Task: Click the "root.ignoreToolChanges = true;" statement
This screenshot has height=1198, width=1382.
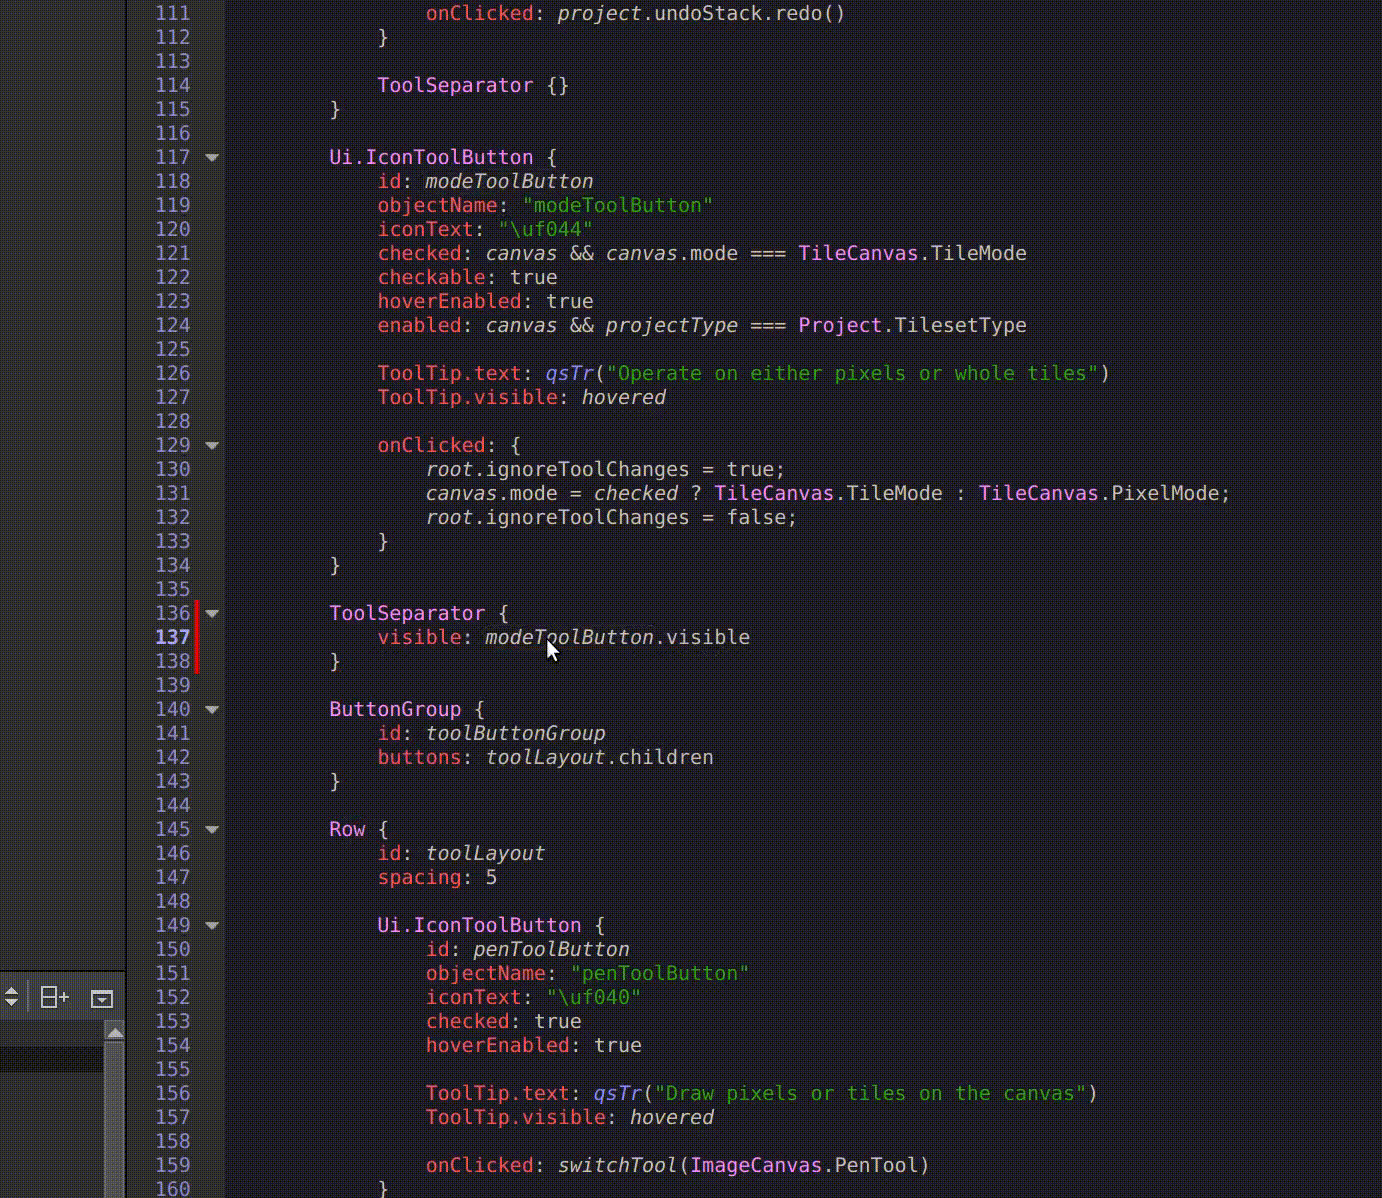Action: point(605,469)
